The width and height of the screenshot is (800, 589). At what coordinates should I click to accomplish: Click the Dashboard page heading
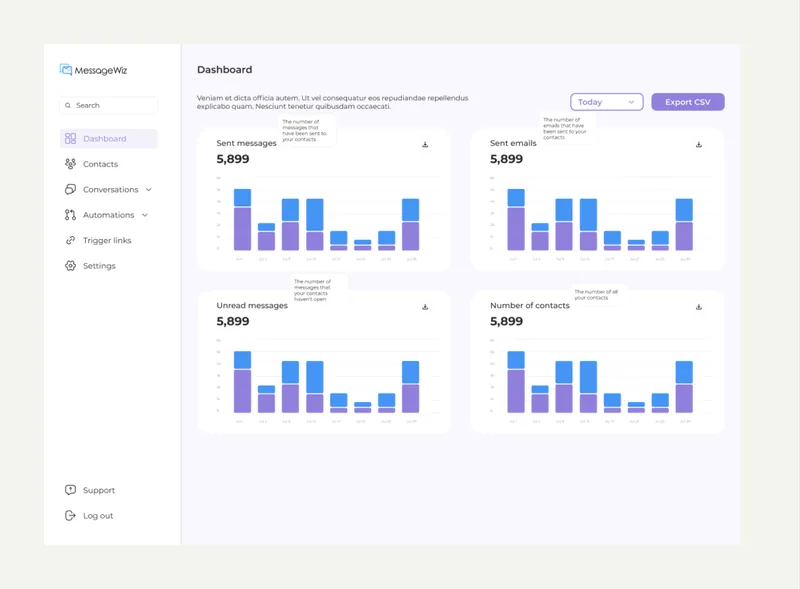224,69
